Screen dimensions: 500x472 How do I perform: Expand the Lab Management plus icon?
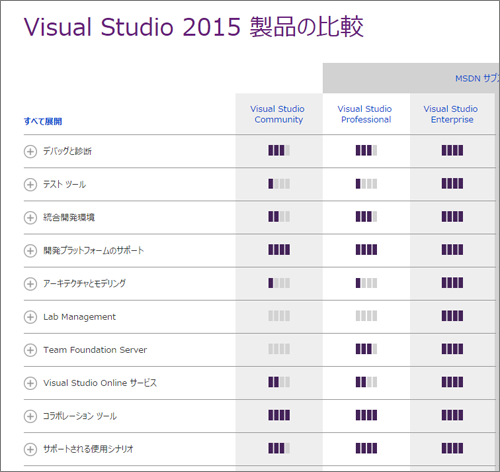pyautogui.click(x=30, y=317)
